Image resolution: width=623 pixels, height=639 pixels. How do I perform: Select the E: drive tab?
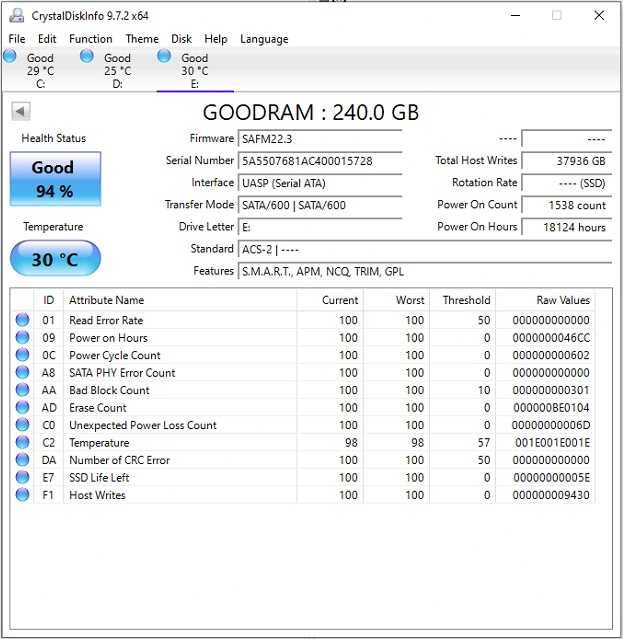[x=195, y=71]
